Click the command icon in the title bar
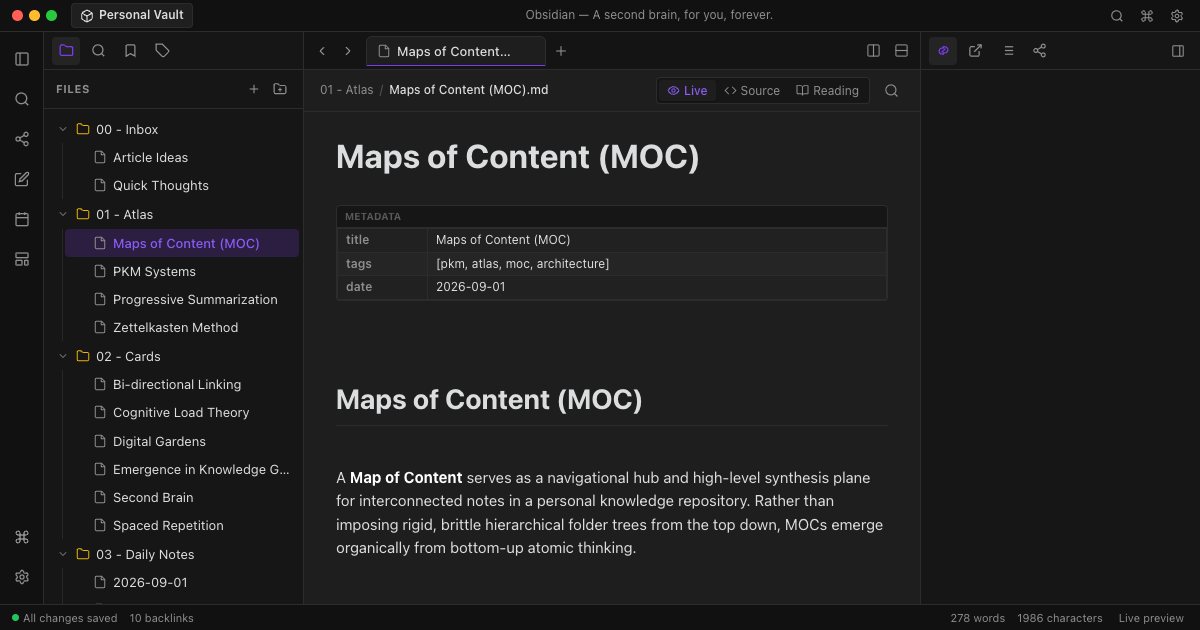Image resolution: width=1200 pixels, height=630 pixels. pos(1147,16)
